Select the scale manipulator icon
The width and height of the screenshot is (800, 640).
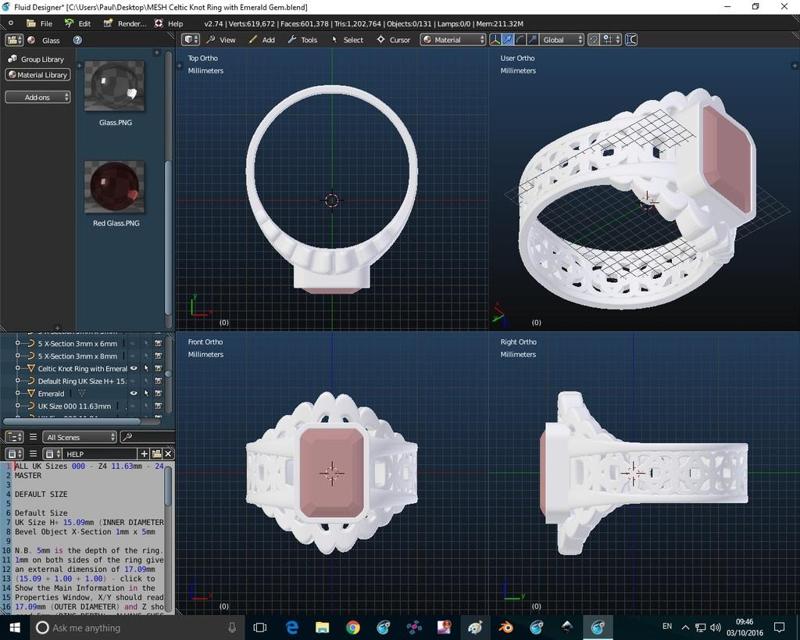pos(532,40)
